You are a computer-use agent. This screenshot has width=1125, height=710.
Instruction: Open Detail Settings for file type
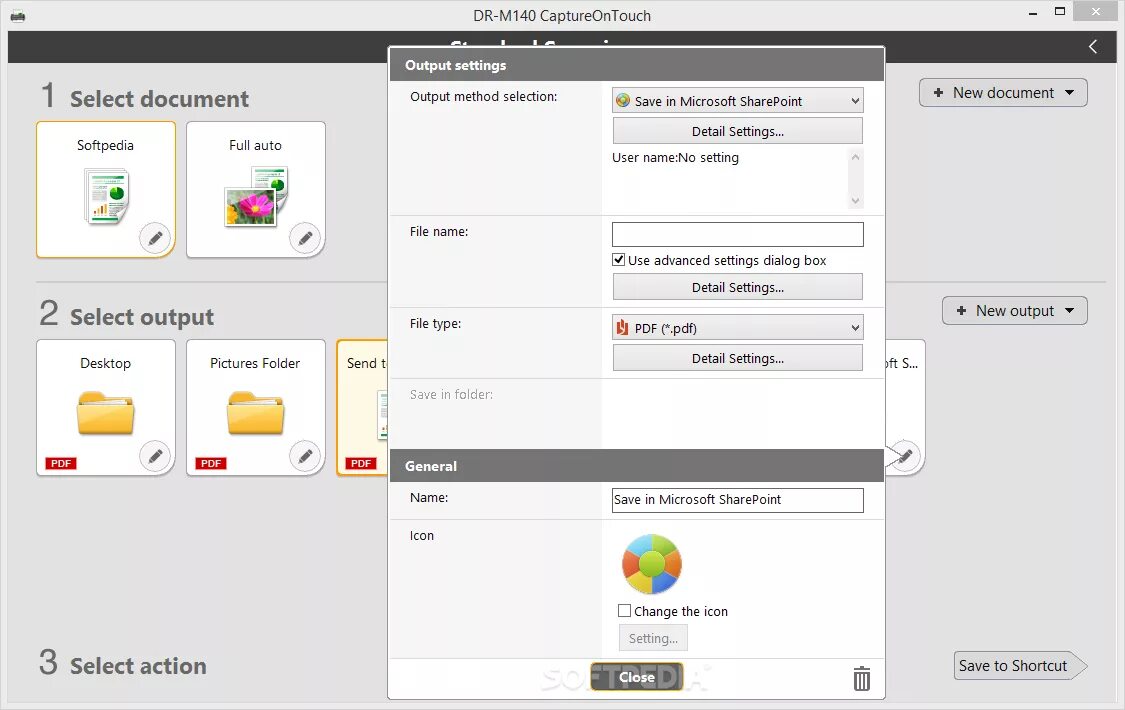tap(738, 358)
